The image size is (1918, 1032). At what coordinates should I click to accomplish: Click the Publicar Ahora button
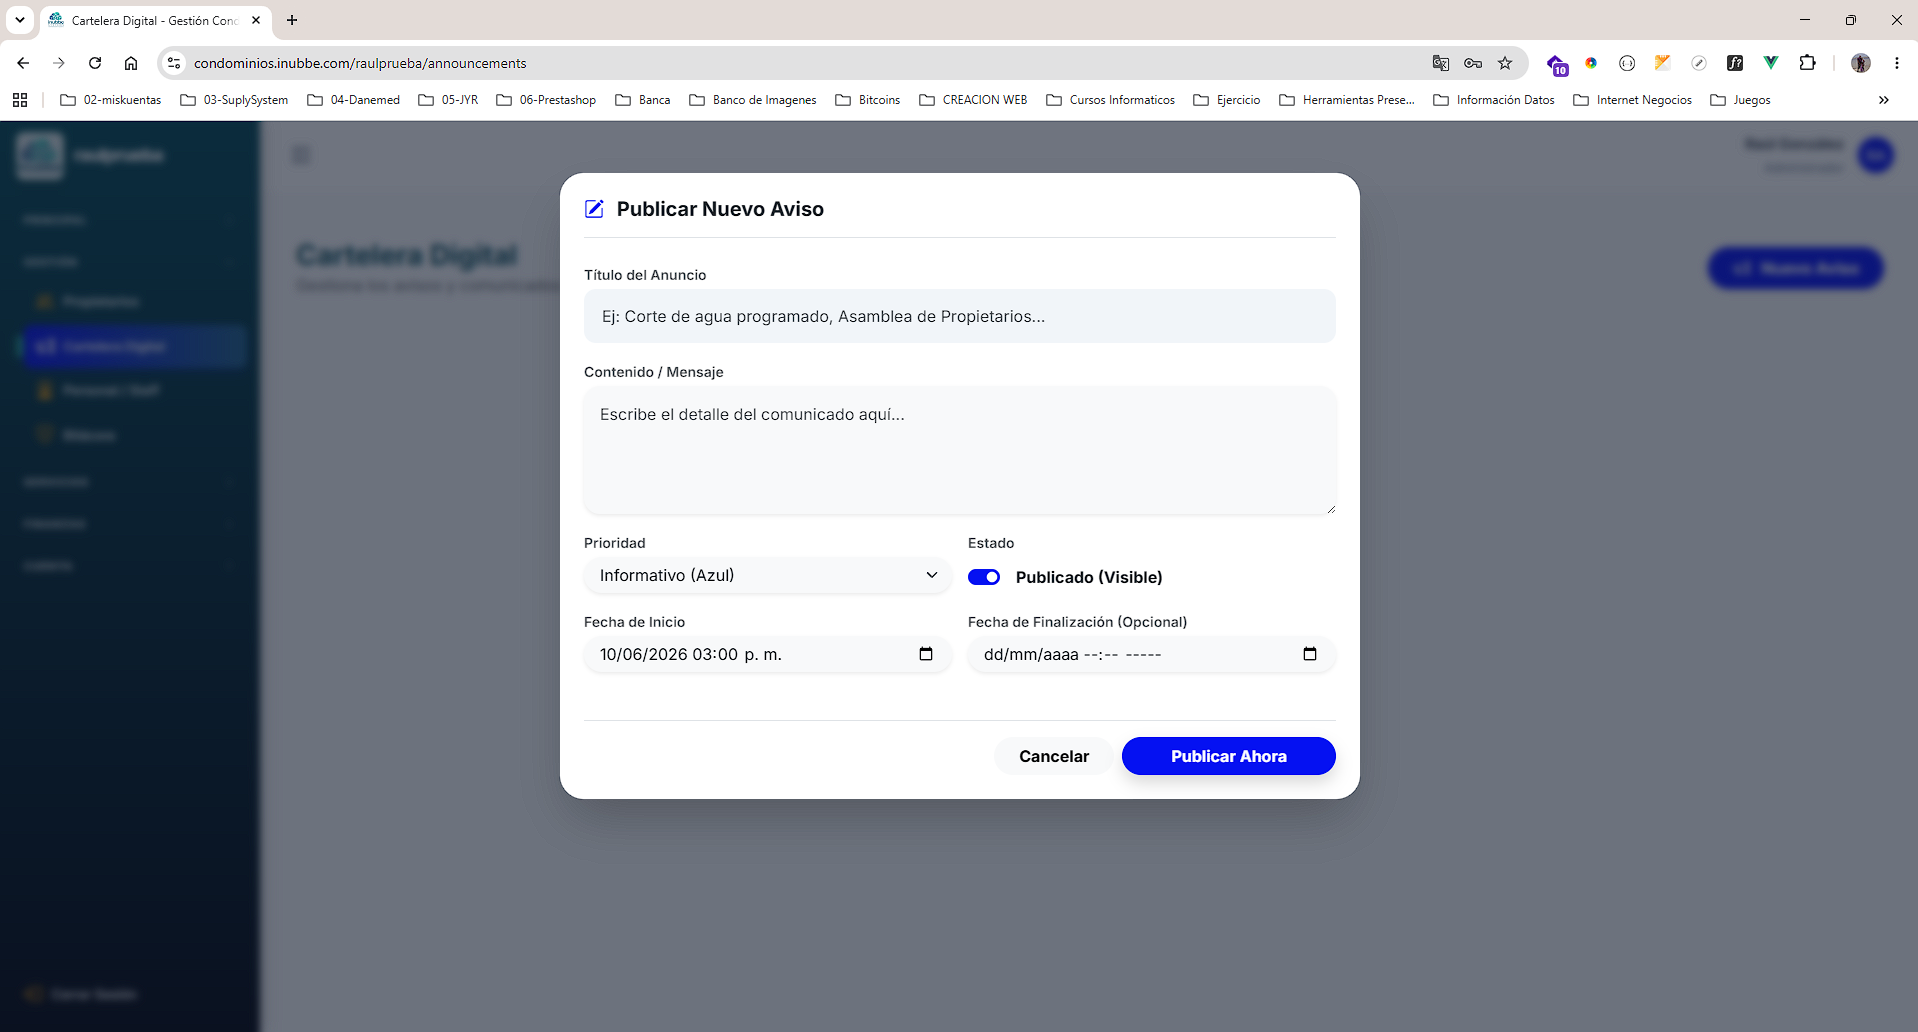point(1229,756)
